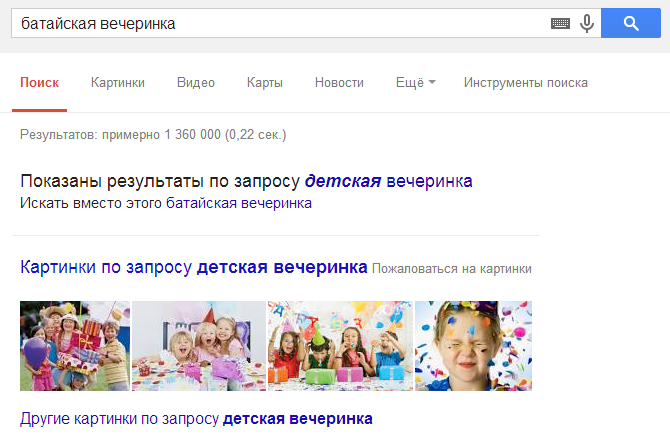Viewport: 670px width, 438px height.
Task: Open Инструменты поиска options
Action: click(525, 83)
